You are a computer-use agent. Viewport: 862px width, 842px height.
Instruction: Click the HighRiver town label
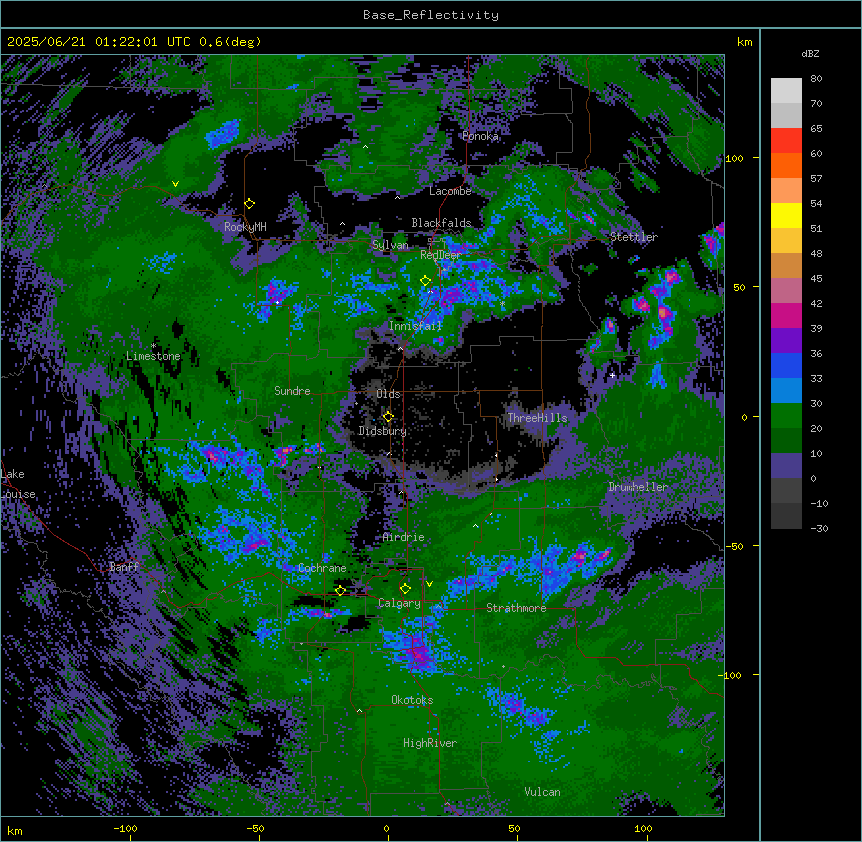click(x=430, y=743)
